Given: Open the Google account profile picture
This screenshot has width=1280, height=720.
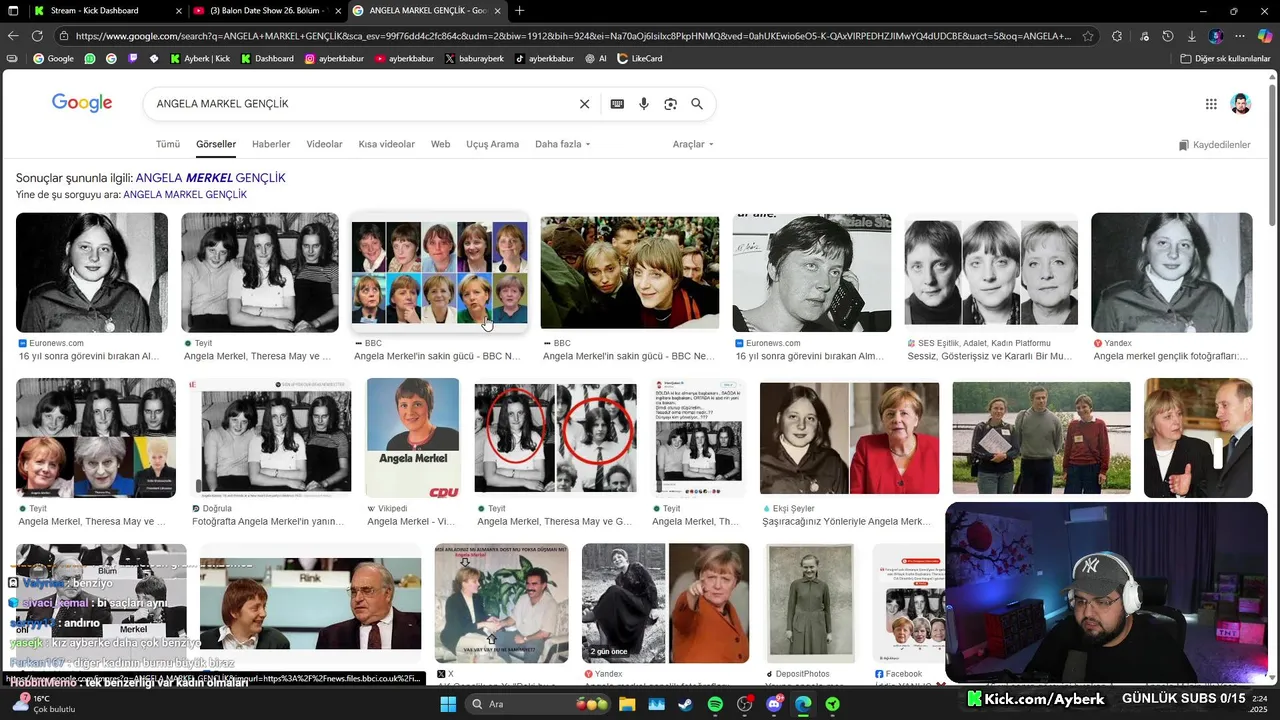Looking at the screenshot, I should pos(1240,104).
